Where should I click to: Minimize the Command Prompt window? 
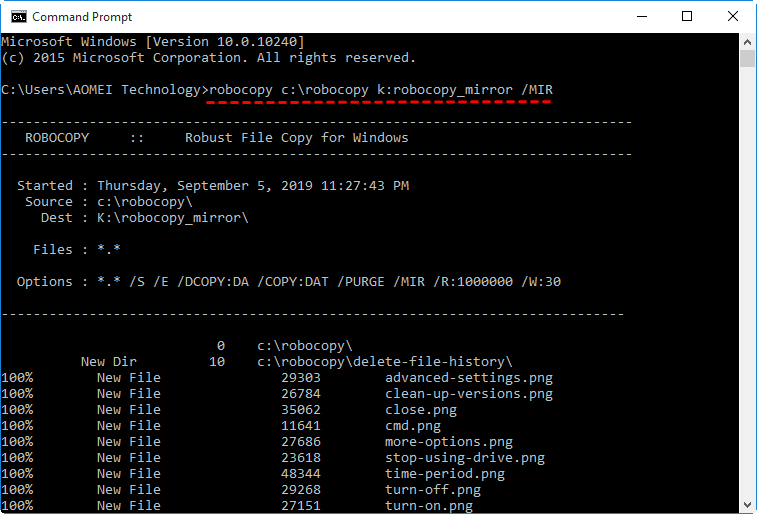click(x=640, y=16)
